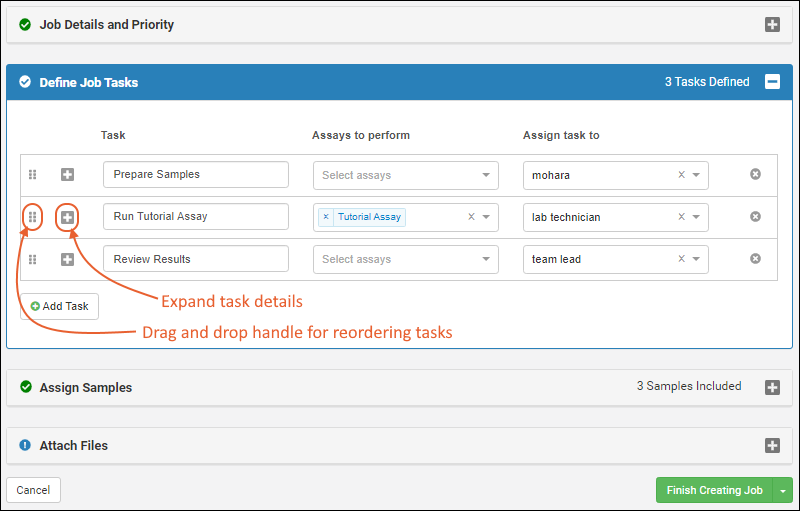The width and height of the screenshot is (800, 511).
Task: Click drag handle of Prepare Samples row
Action: [x=32, y=174]
